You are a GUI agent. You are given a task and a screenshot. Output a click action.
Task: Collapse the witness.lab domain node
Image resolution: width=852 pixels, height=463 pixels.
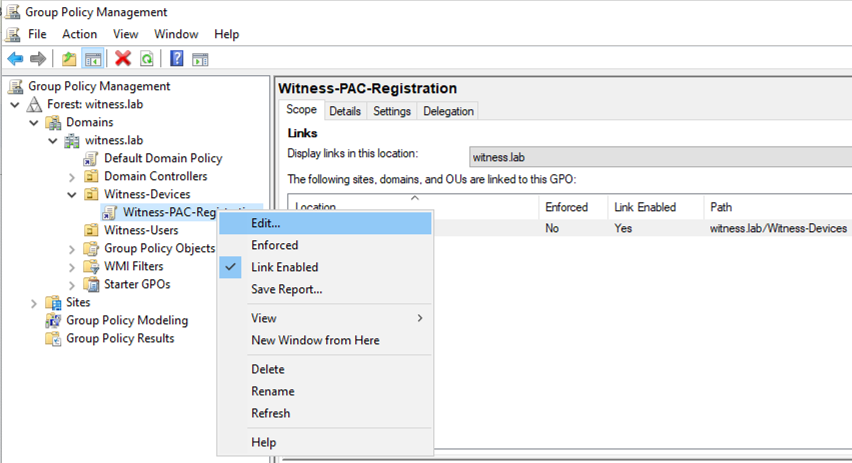tap(53, 141)
